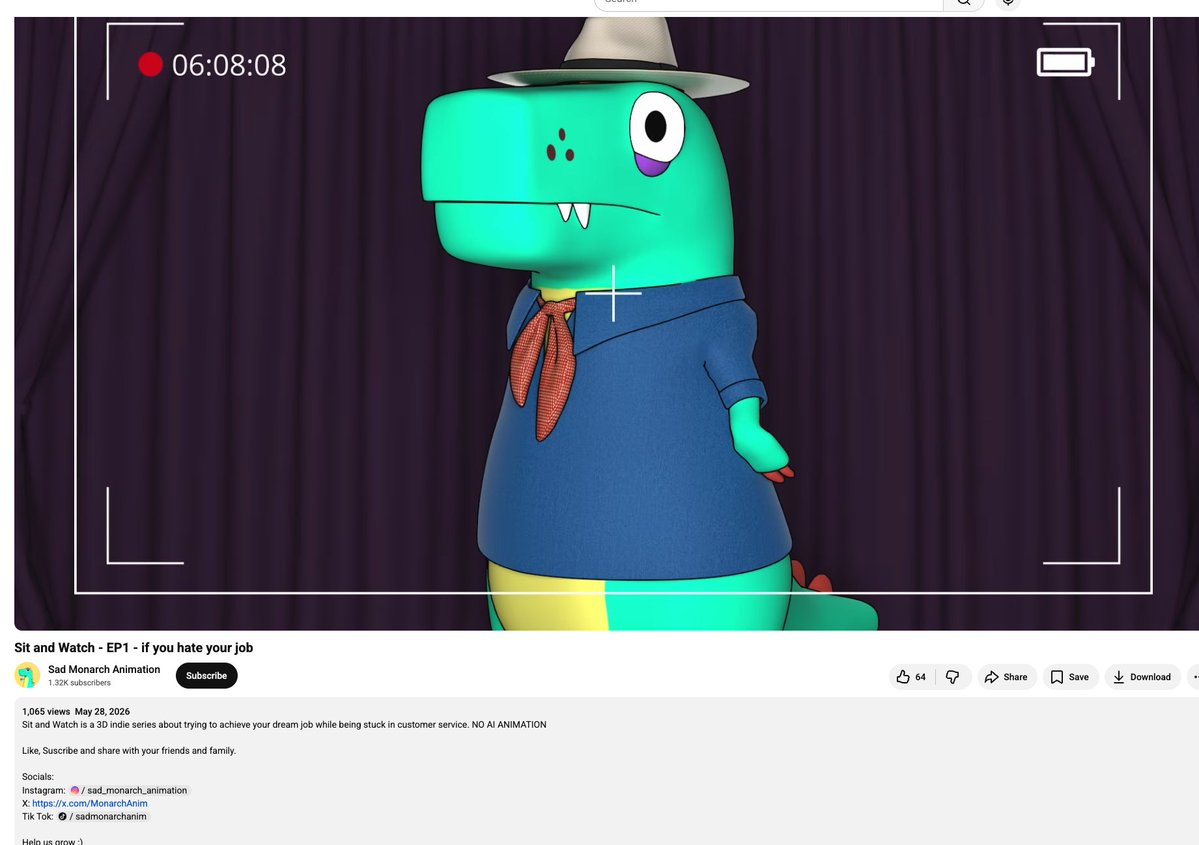This screenshot has width=1199, height=845.
Task: Click the '1,065 views May 28, 2026' text
Action: pyautogui.click(x=76, y=711)
